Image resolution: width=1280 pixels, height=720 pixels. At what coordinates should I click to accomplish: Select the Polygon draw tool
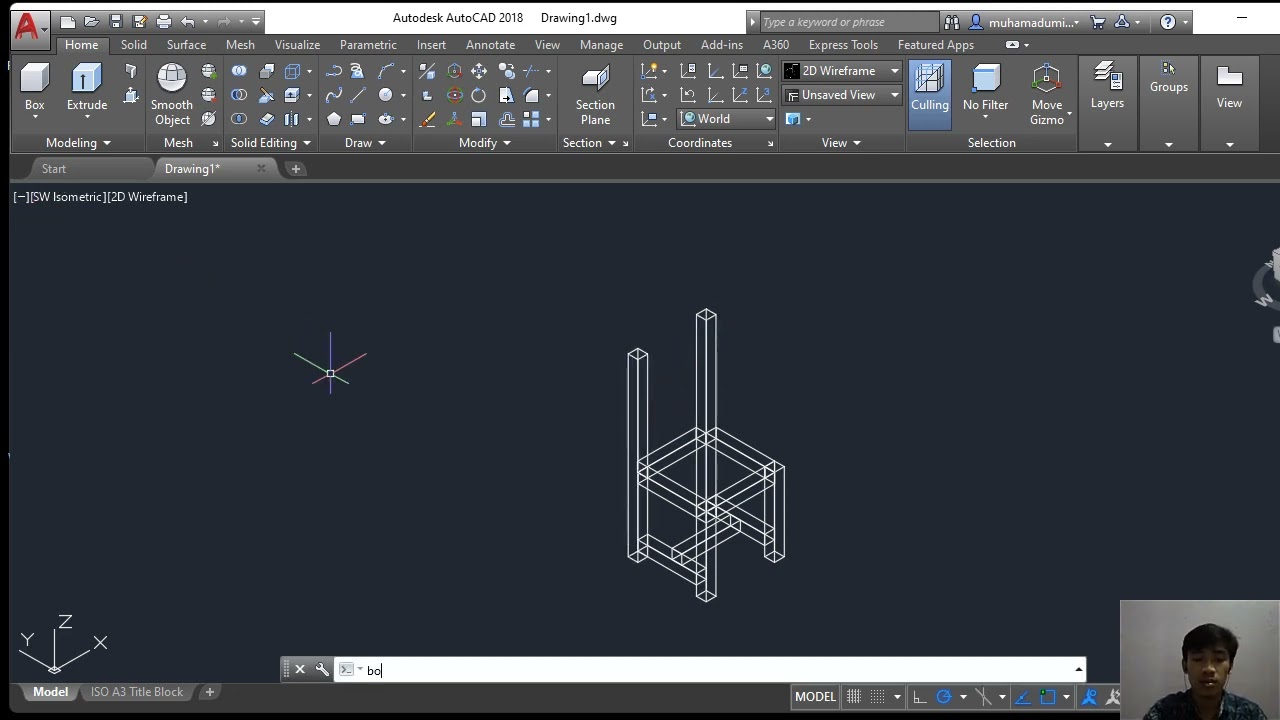click(334, 119)
